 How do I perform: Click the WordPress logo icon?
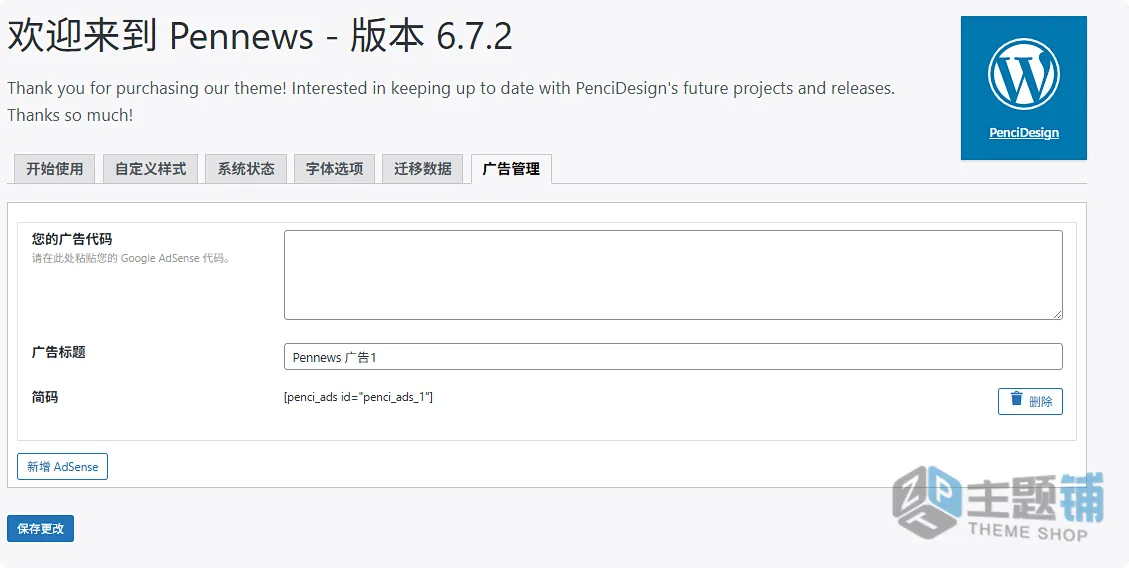(1023, 74)
